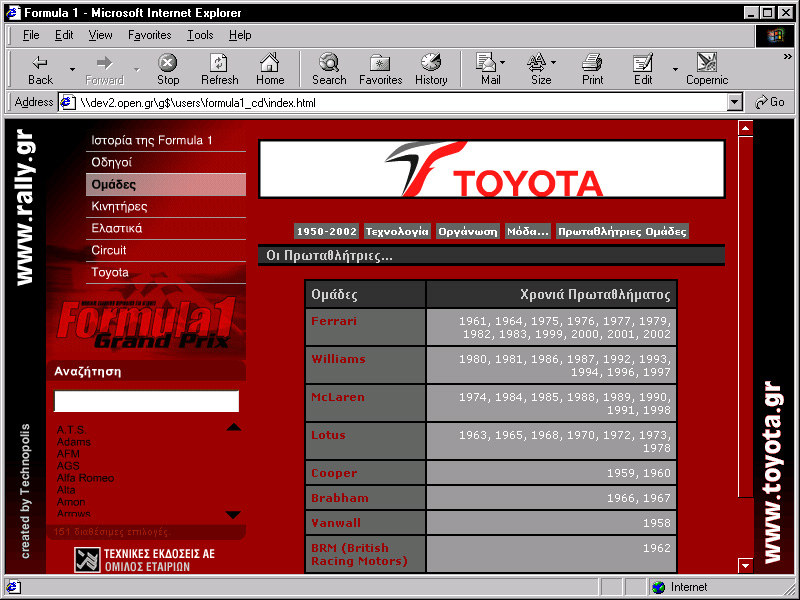The height and width of the screenshot is (600, 800).
Task: Expand the Forward history dropdown arrow
Action: click(136, 69)
